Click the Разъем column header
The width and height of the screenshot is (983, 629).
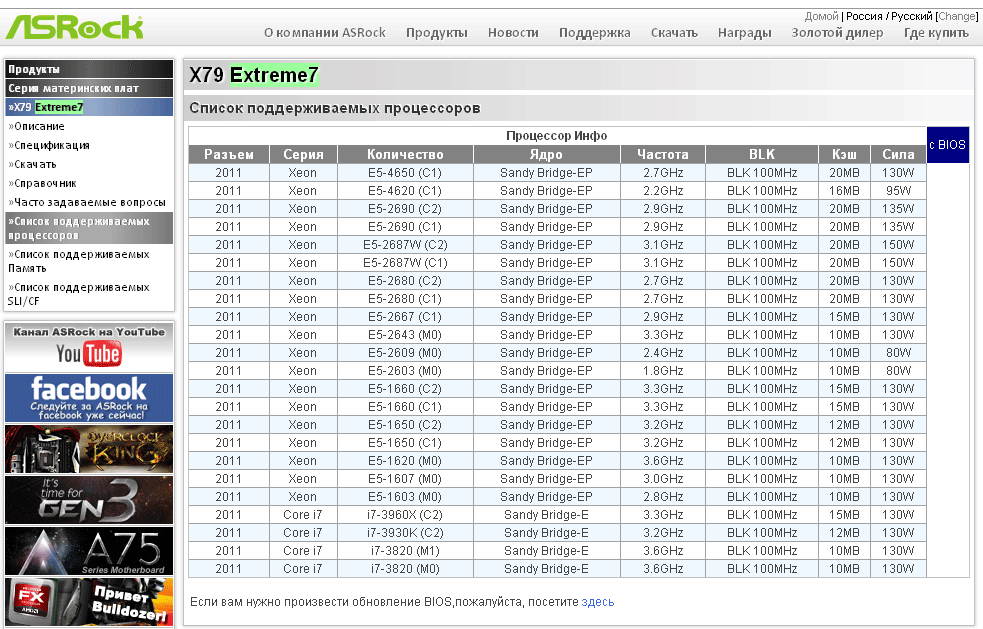tap(229, 154)
